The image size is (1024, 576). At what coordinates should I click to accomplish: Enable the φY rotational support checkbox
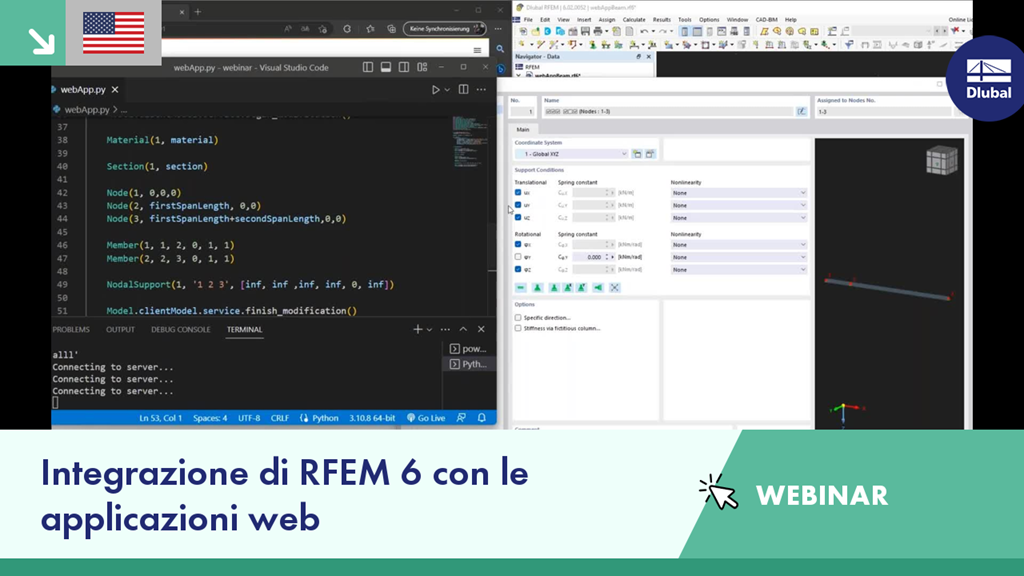[518, 257]
